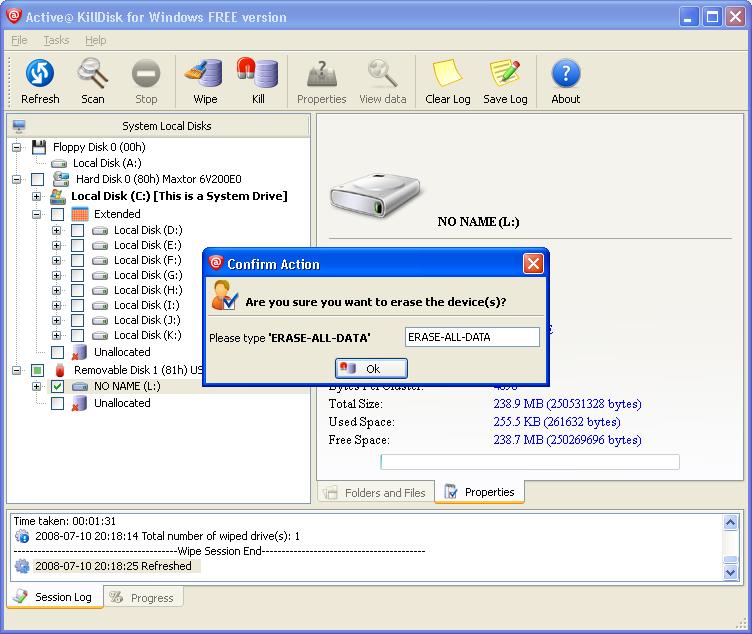Check the Local Disk (D:) checkbox
Screen dimensions: 752x634
tap(77, 231)
